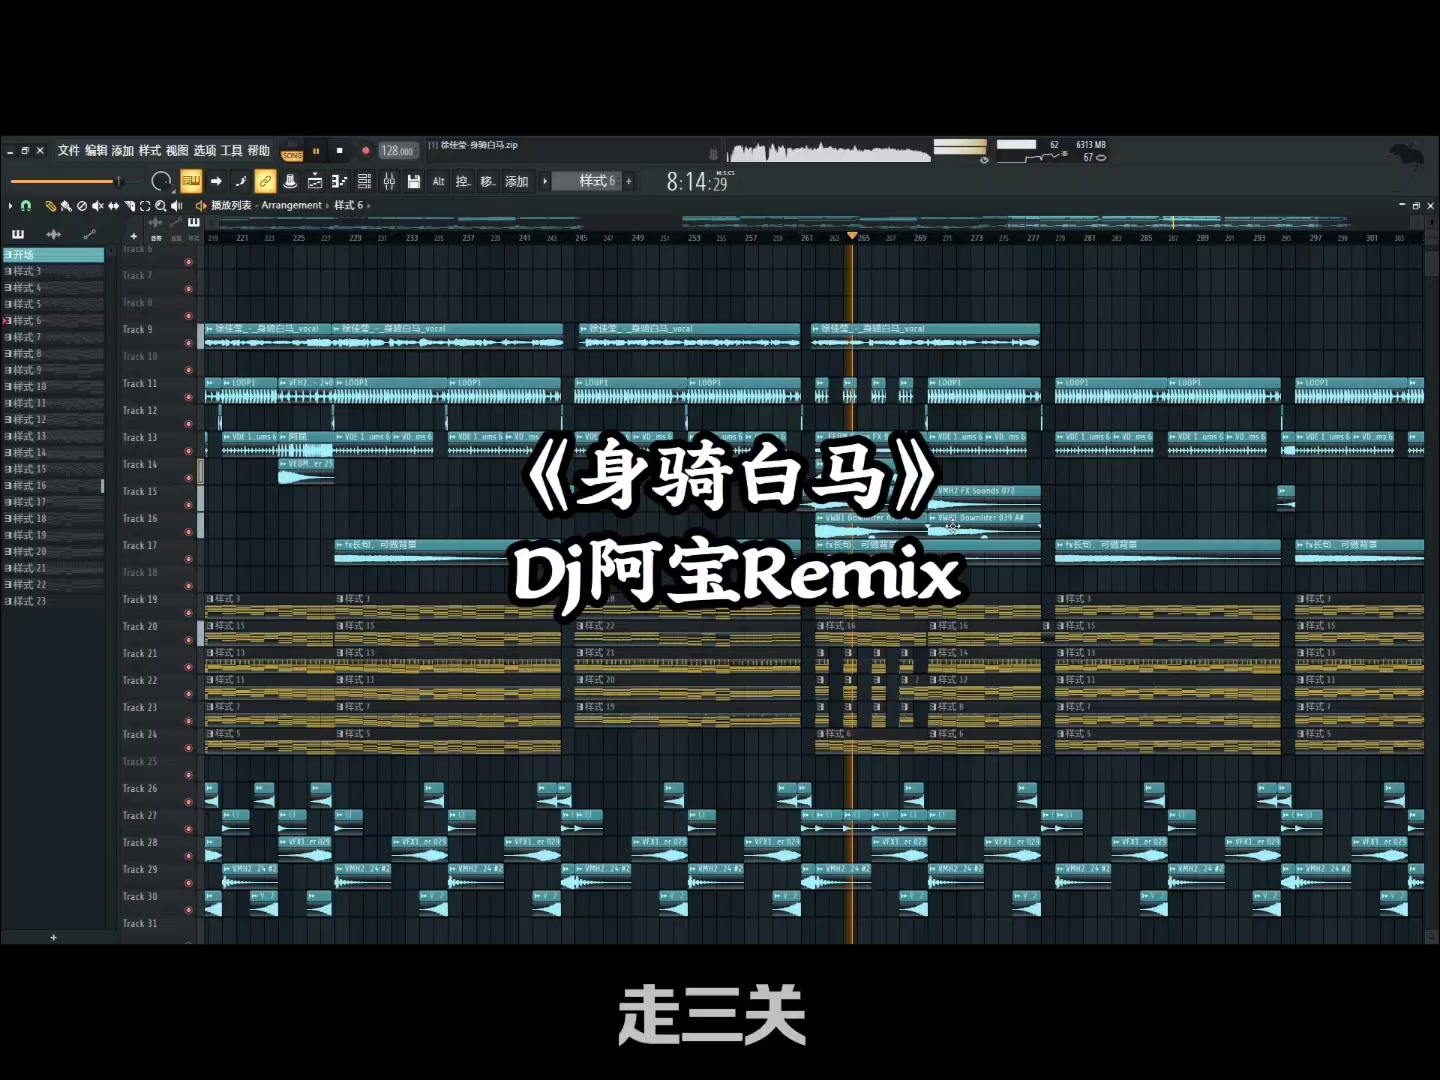This screenshot has height=1080, width=1440.
Task: Click the 8:14:29 time display
Action: pos(698,182)
